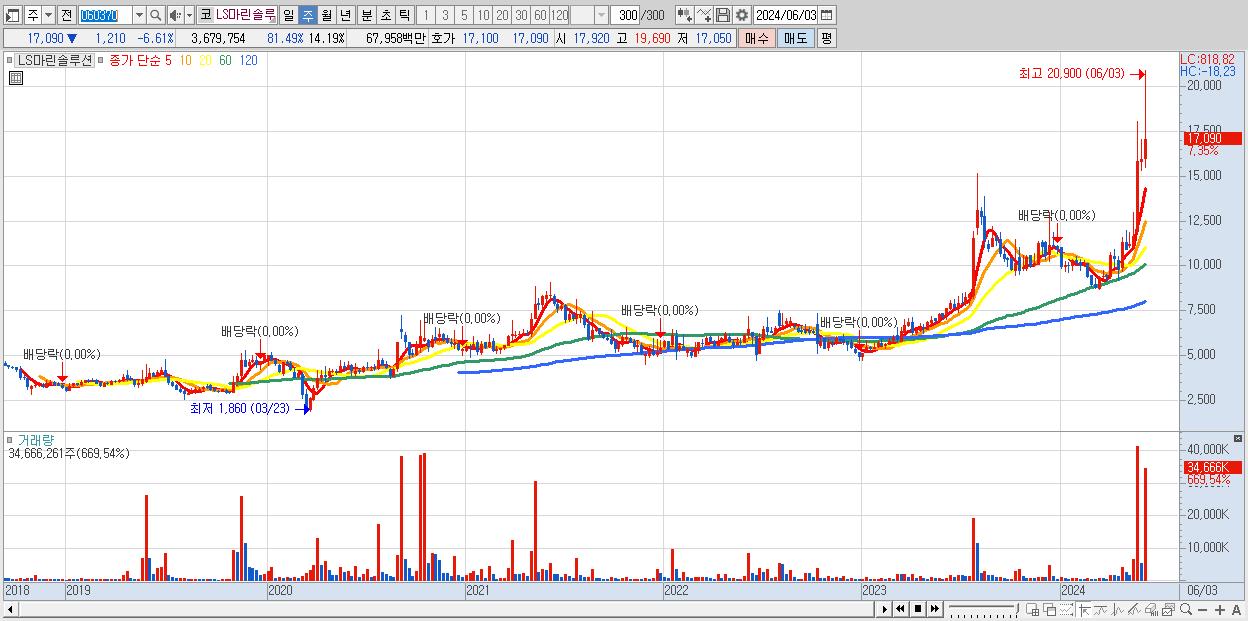Click the overlapping windows icon
This screenshot has height=621, width=1248.
[1050, 610]
